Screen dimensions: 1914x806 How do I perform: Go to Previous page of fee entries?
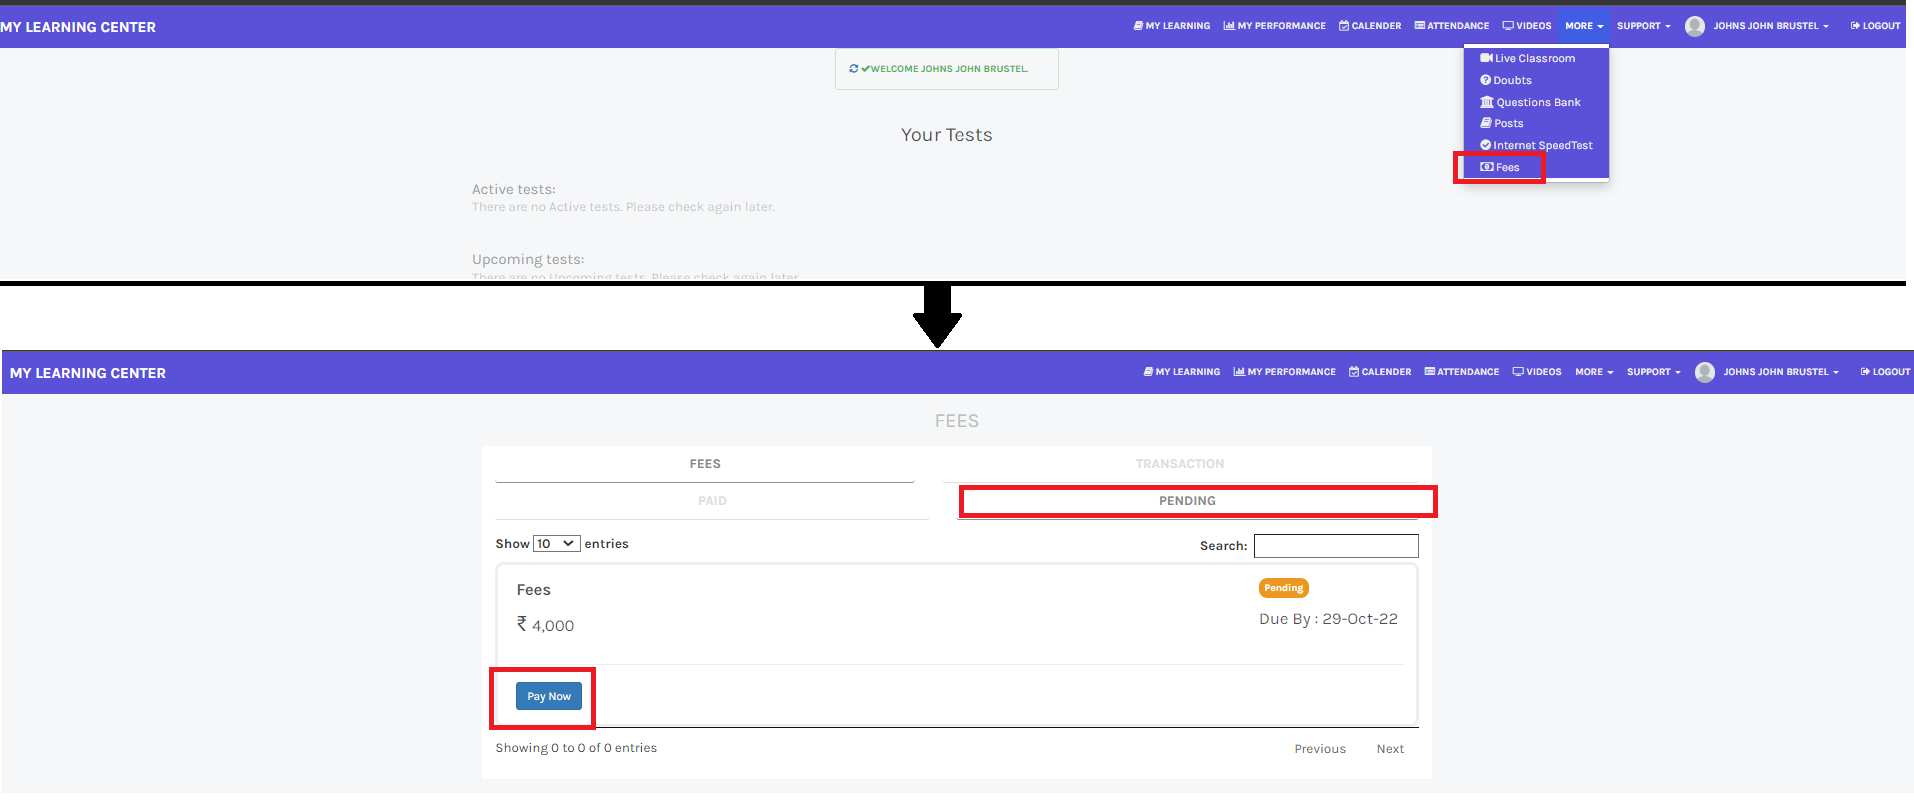1320,749
